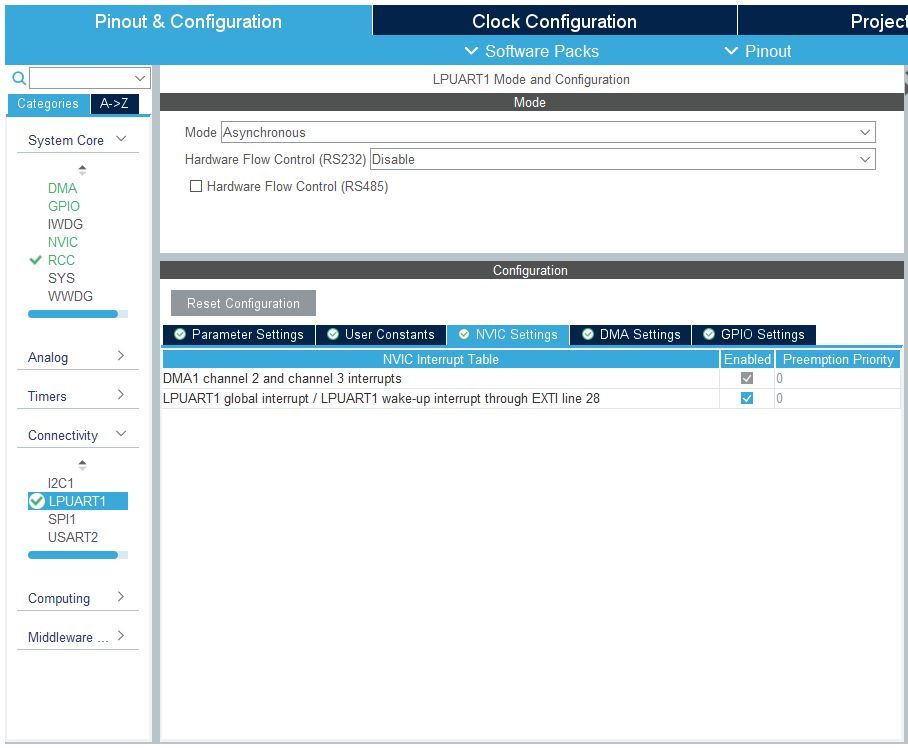908x748 pixels.
Task: Open the Project tab
Action: 823,21
